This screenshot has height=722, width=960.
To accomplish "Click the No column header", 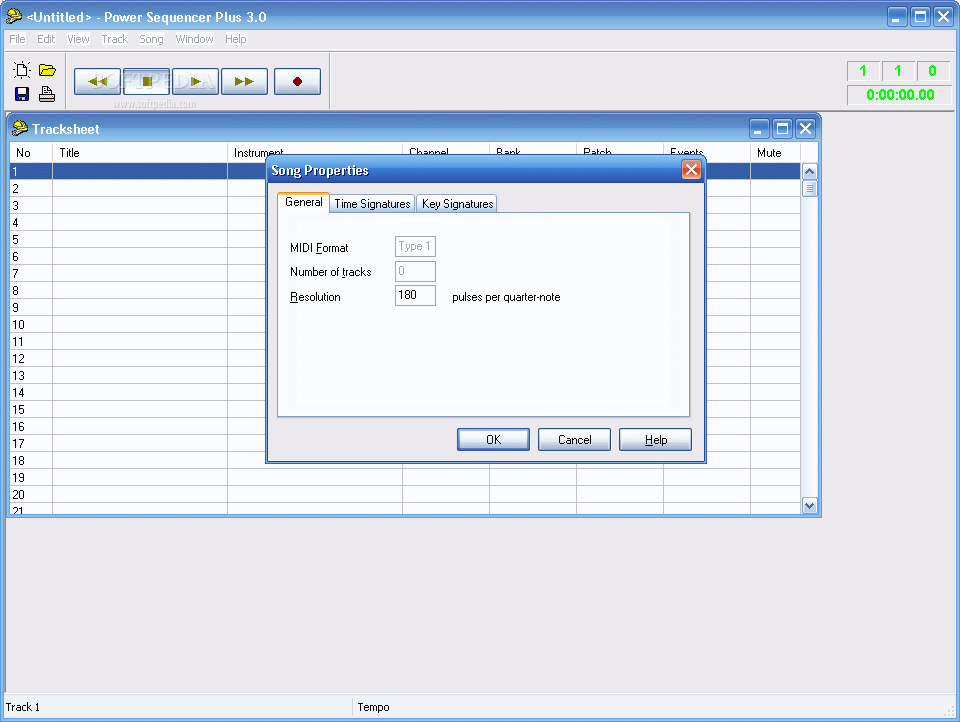I will pyautogui.click(x=31, y=152).
